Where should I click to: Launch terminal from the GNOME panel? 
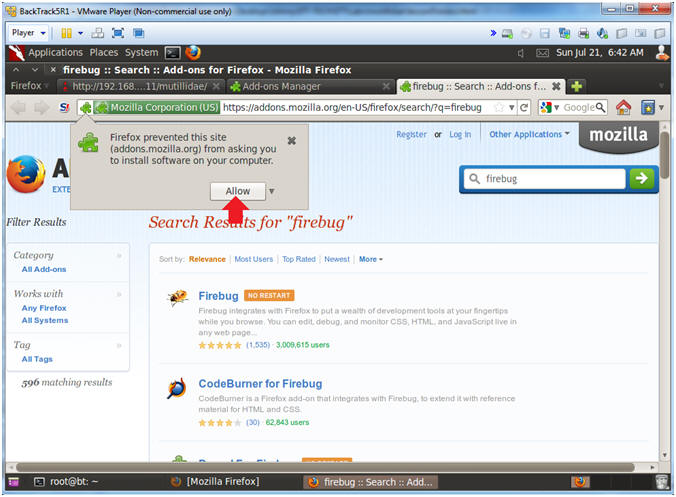pyautogui.click(x=173, y=53)
